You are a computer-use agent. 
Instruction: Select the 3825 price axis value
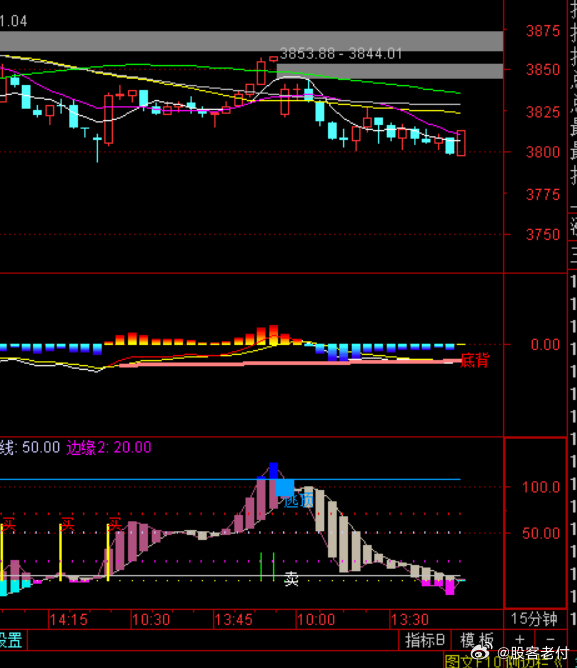[x=543, y=112]
